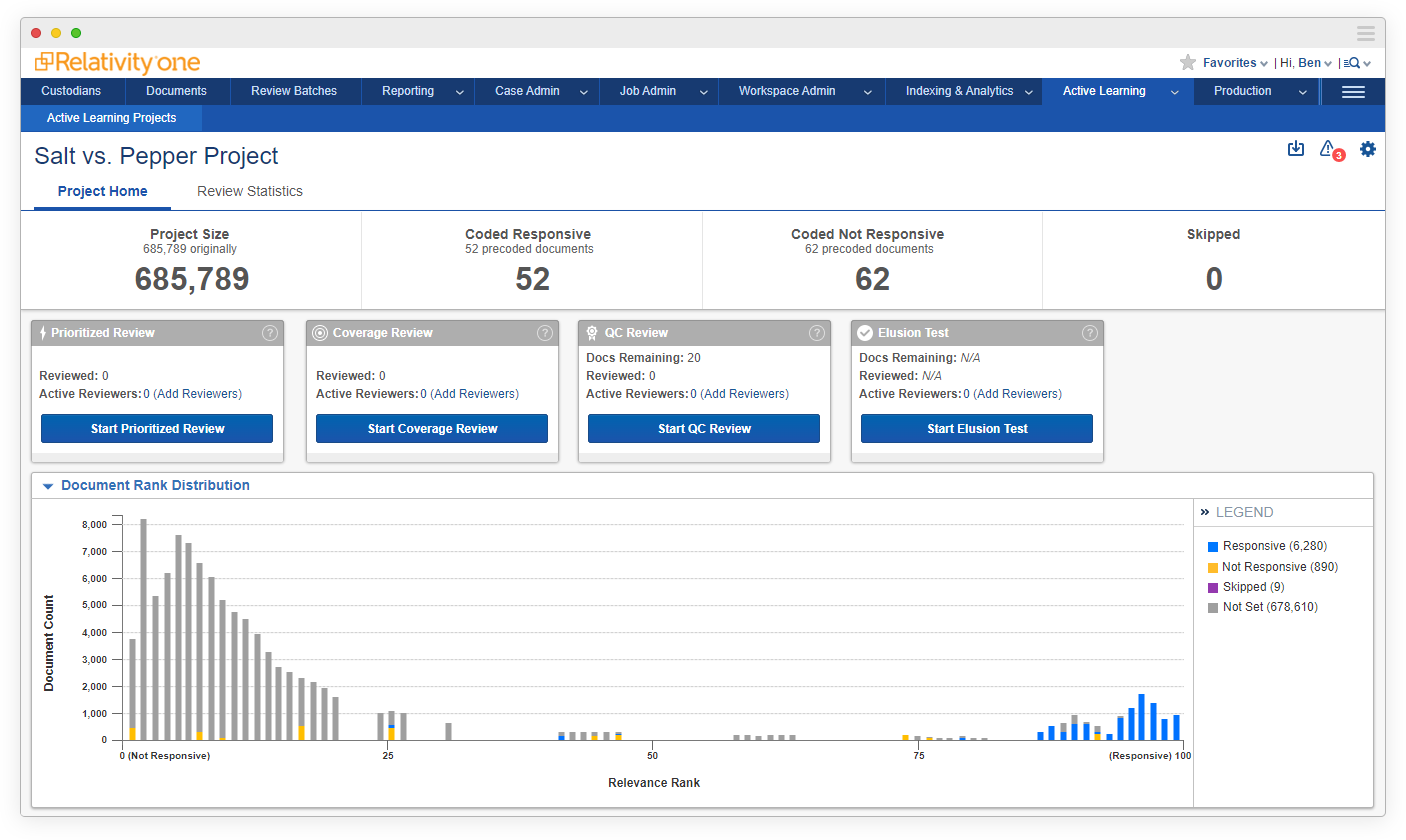
Task: Open the Documents navigation tab
Action: (x=176, y=91)
